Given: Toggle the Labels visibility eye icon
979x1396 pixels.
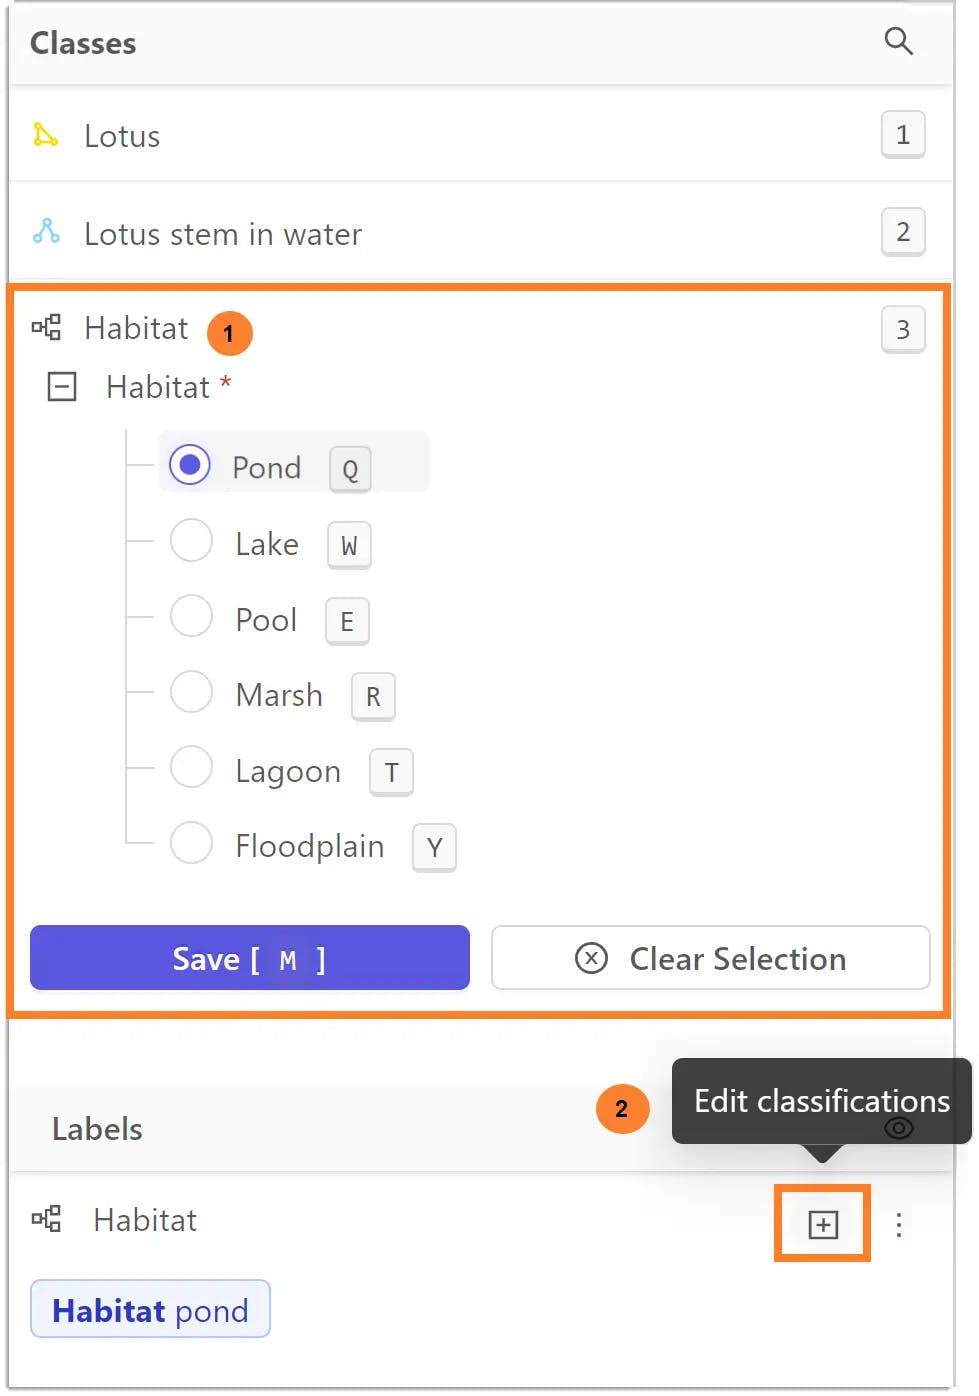Looking at the screenshot, I should 898,1128.
